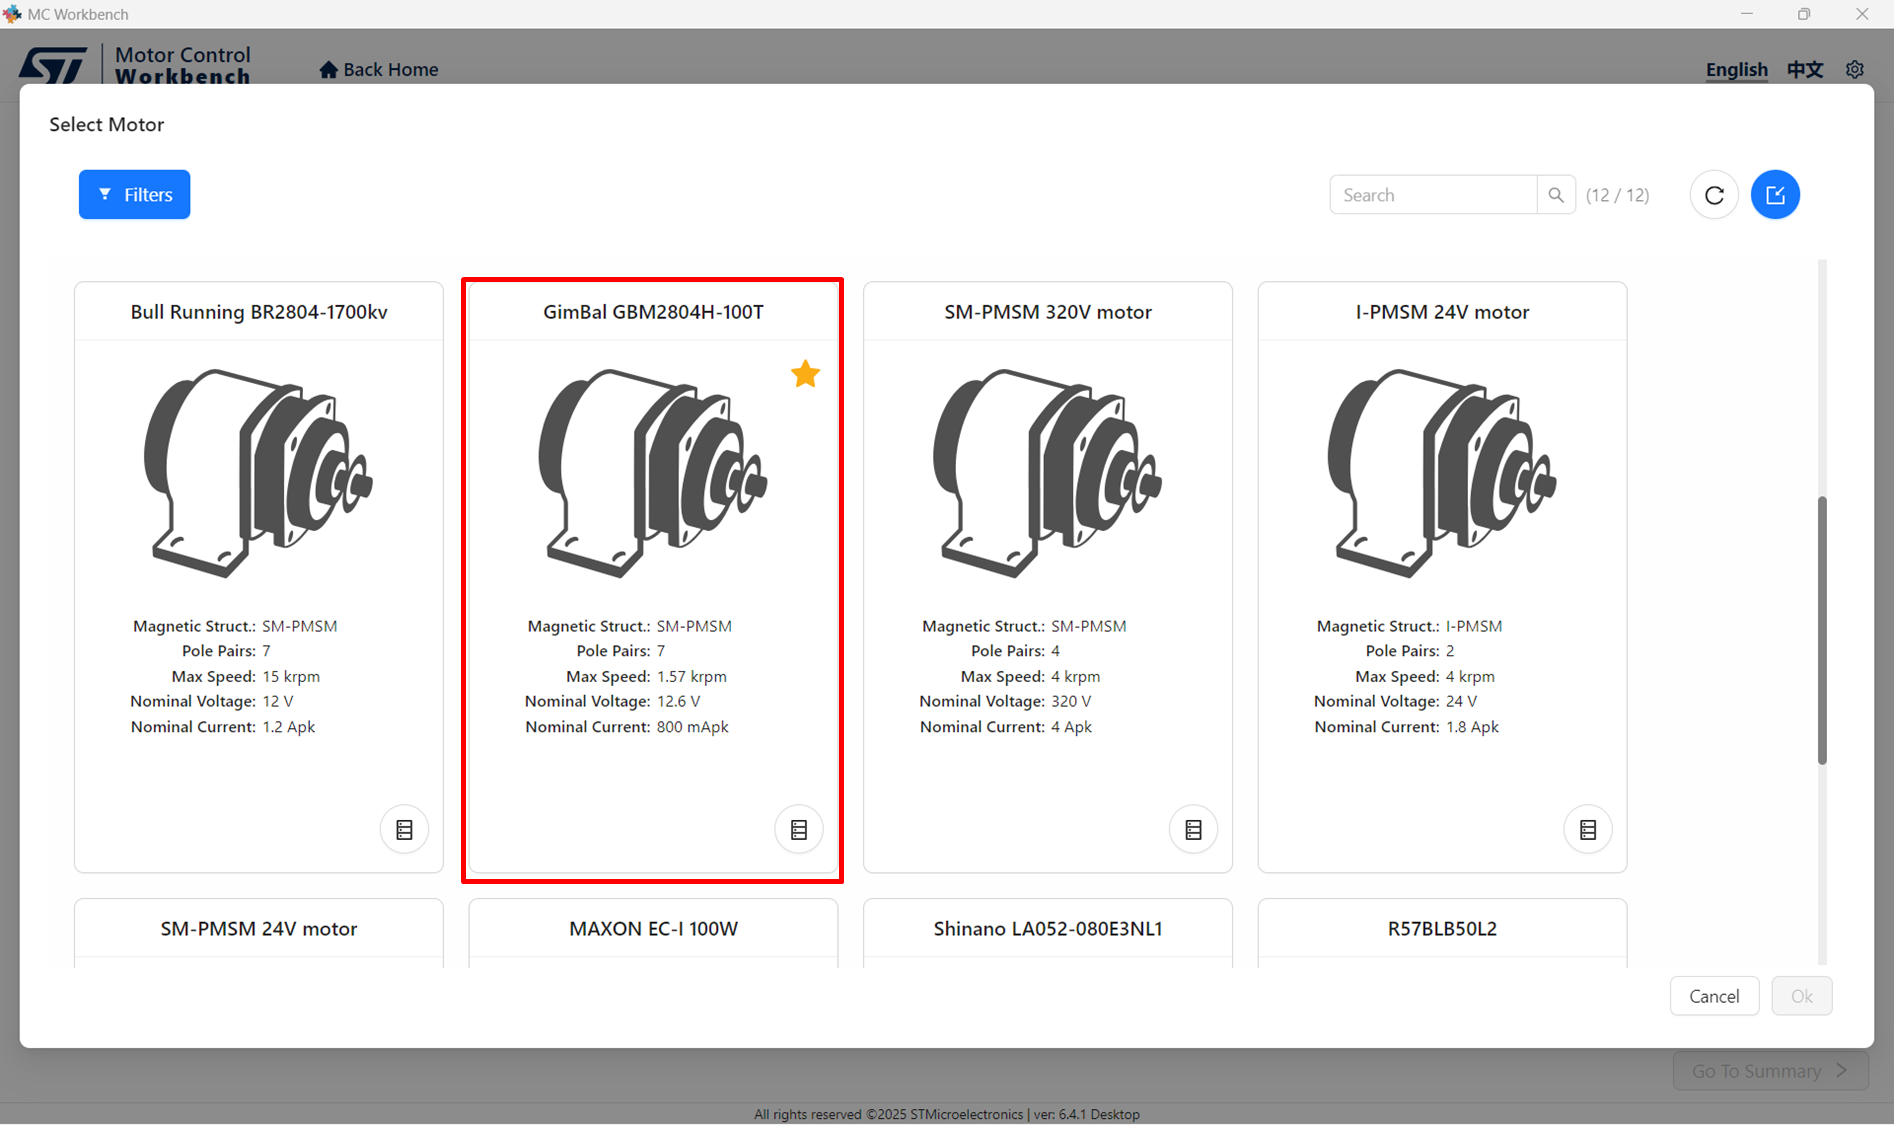
Task: Click the R57BLB50L2 card title
Action: (1442, 929)
